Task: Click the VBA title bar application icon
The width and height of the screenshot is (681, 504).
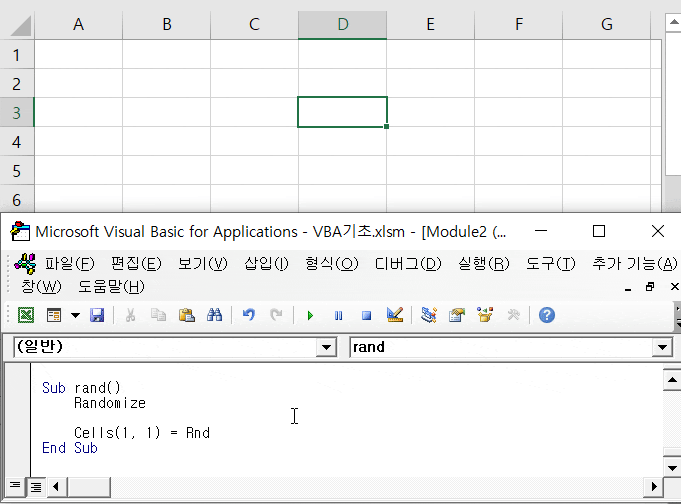Action: pos(20,231)
